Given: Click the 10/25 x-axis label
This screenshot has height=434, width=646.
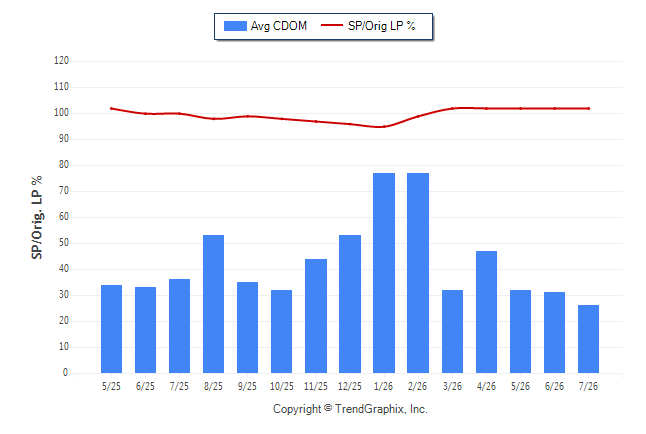Looking at the screenshot, I should point(282,386).
